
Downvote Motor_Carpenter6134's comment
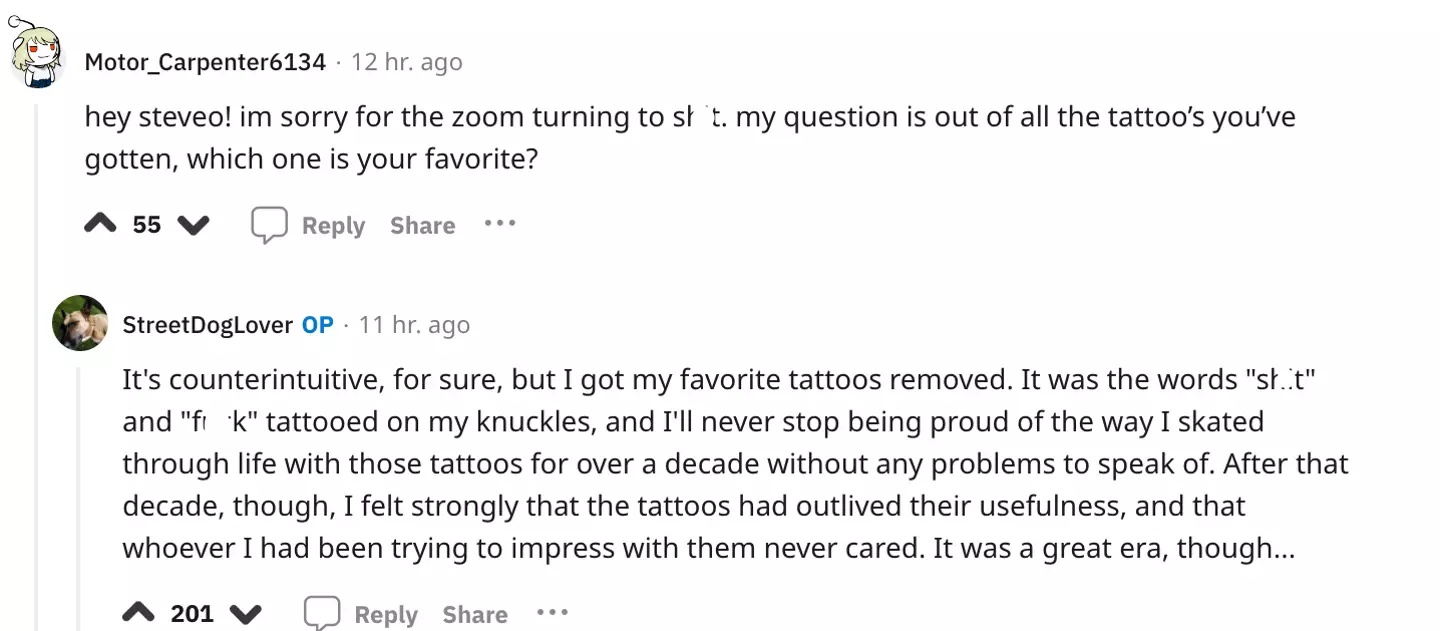pyautogui.click(x=193, y=224)
